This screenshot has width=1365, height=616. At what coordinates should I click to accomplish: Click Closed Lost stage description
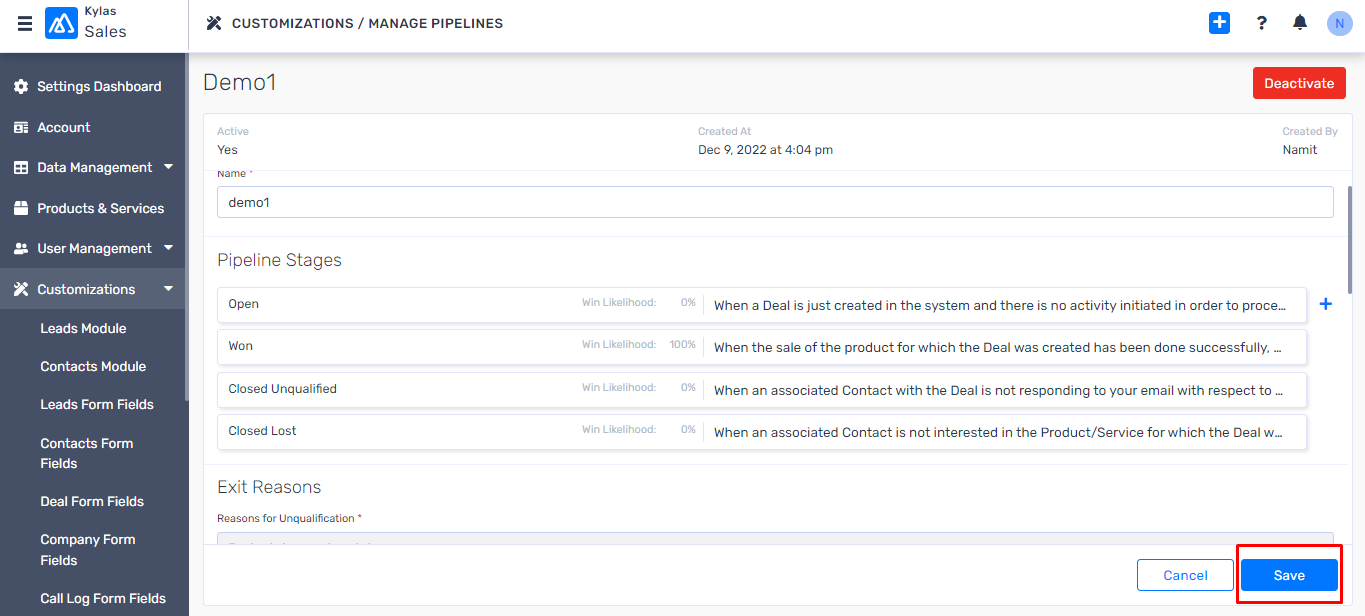[998, 433]
